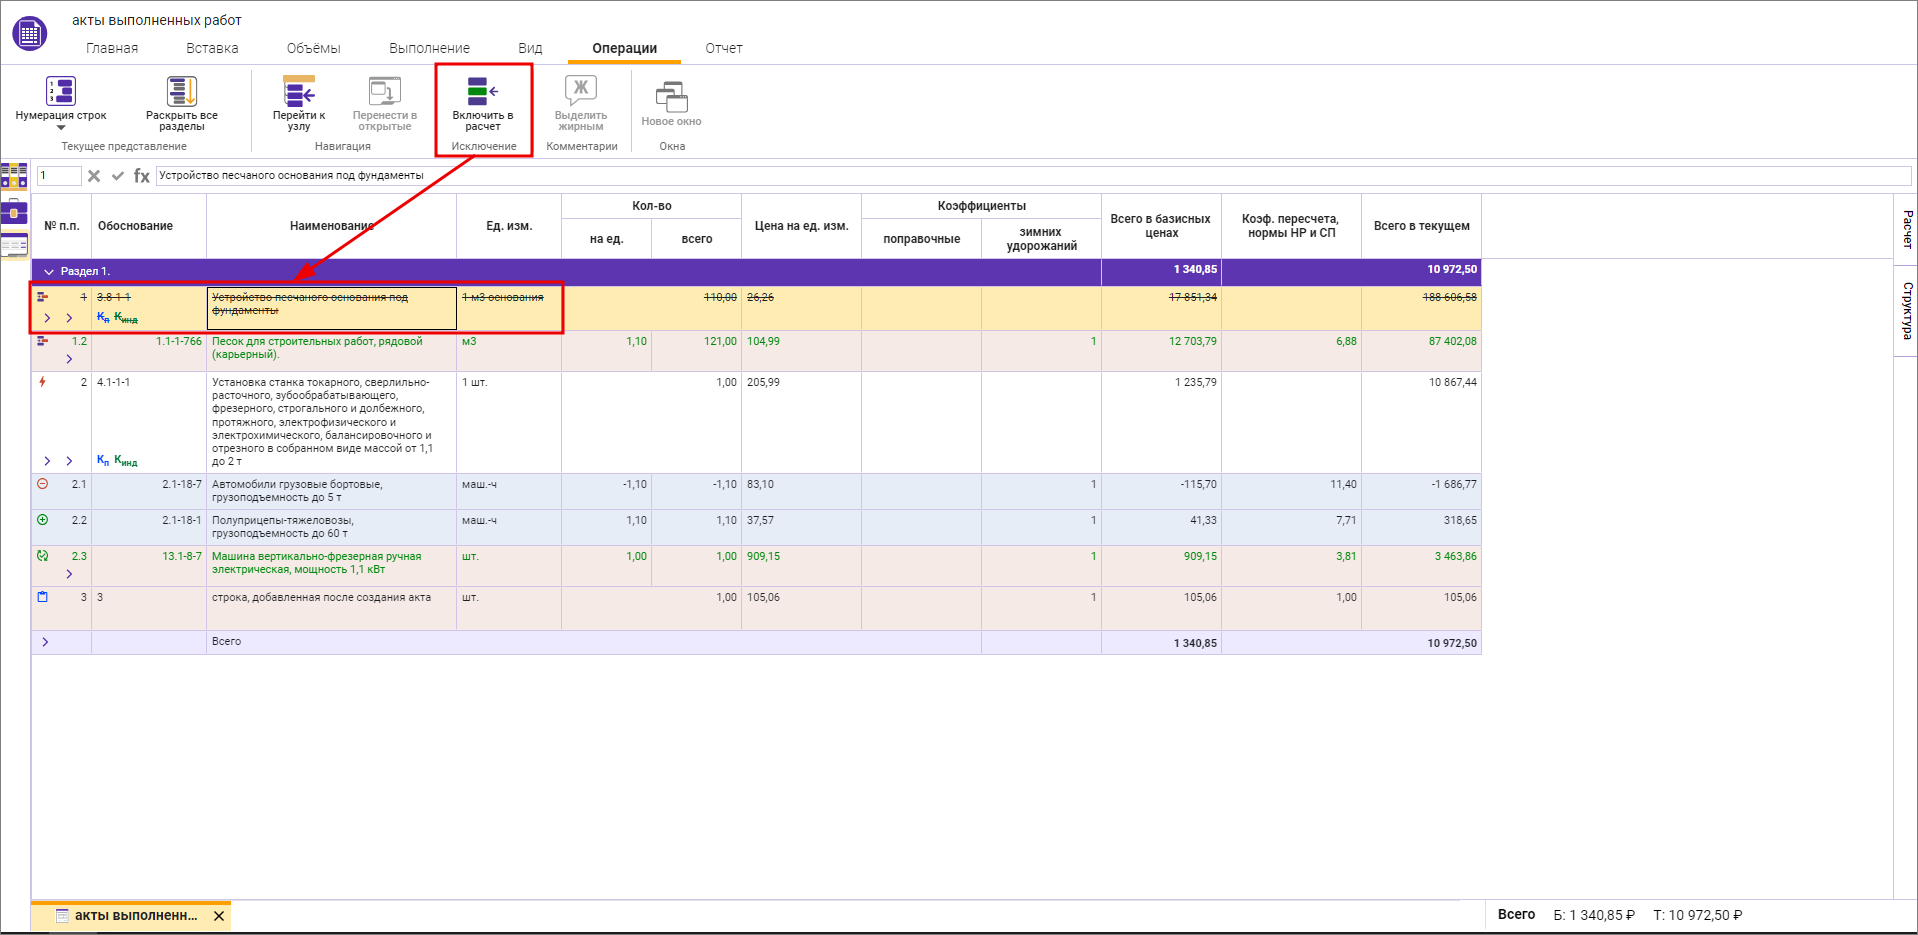The height and width of the screenshot is (935, 1918).
Task: Click the 'Выделить жирным' comment icon
Action: pos(581,91)
